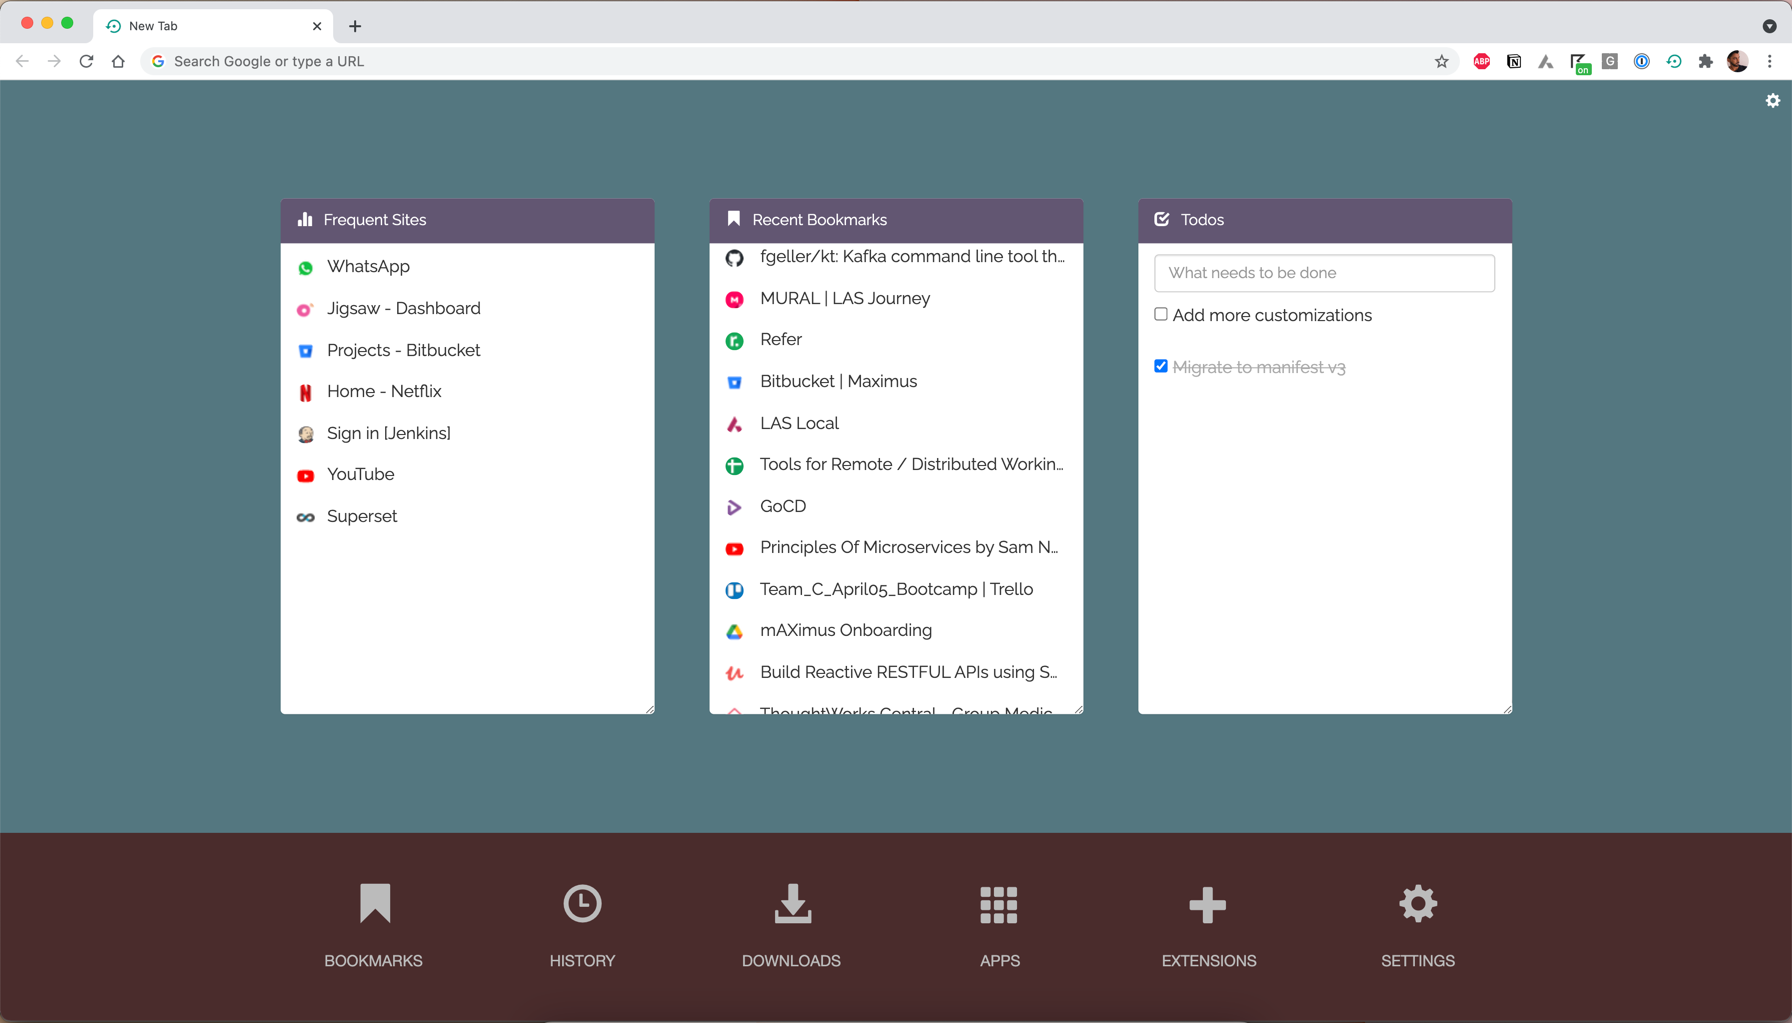This screenshot has width=1792, height=1023.
Task: Click the browser reload button
Action: pos(87,62)
